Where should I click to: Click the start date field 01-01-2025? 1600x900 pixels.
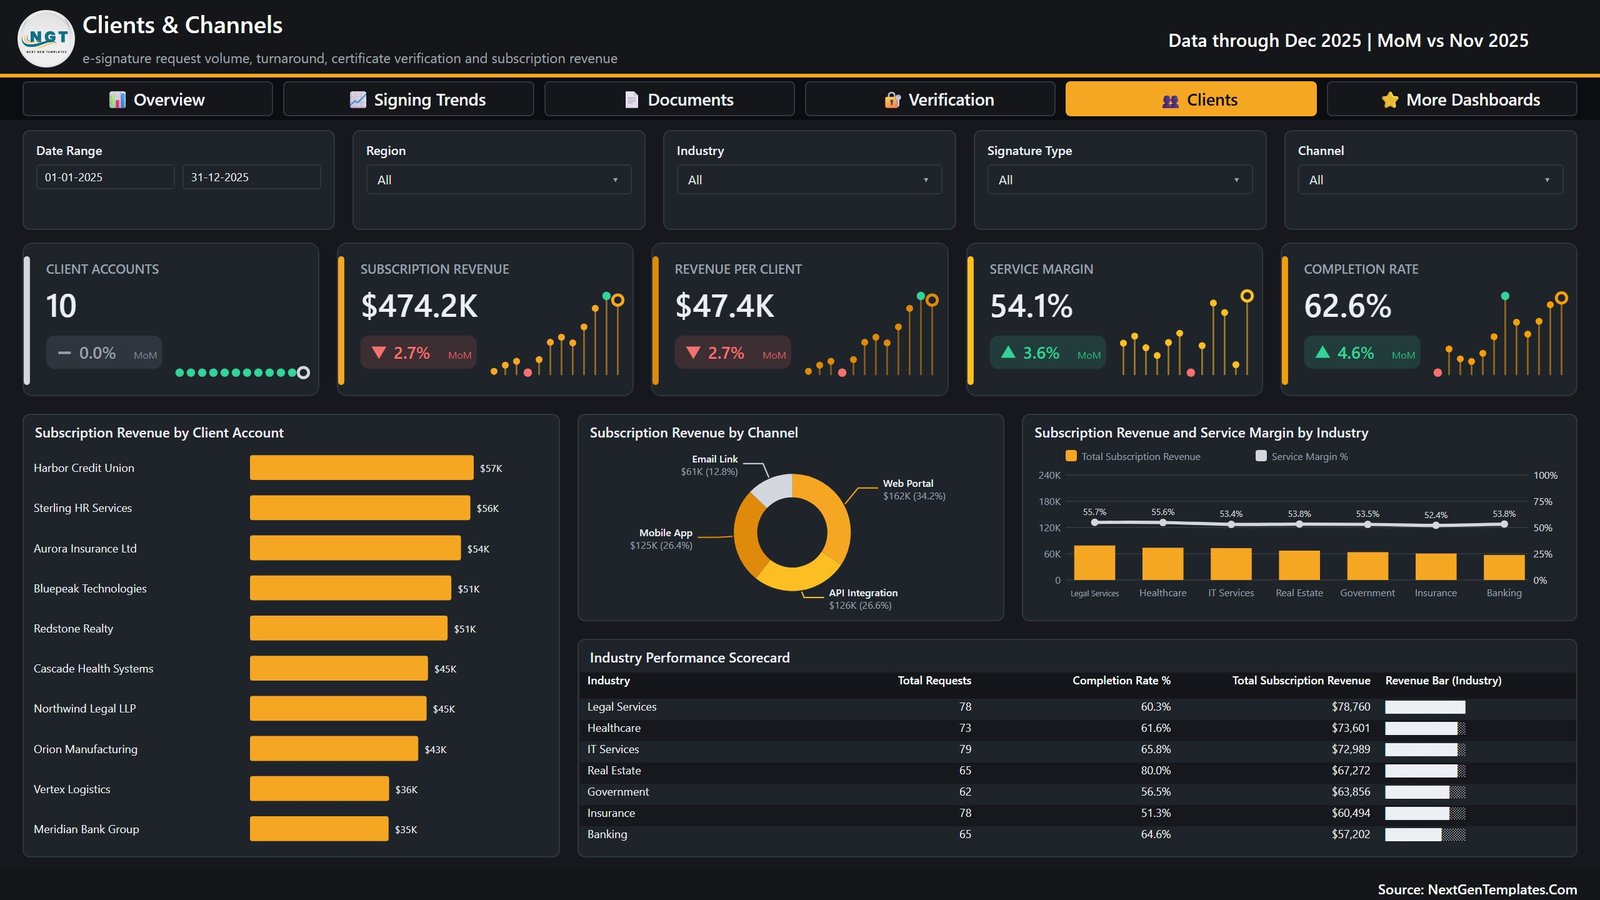point(105,177)
